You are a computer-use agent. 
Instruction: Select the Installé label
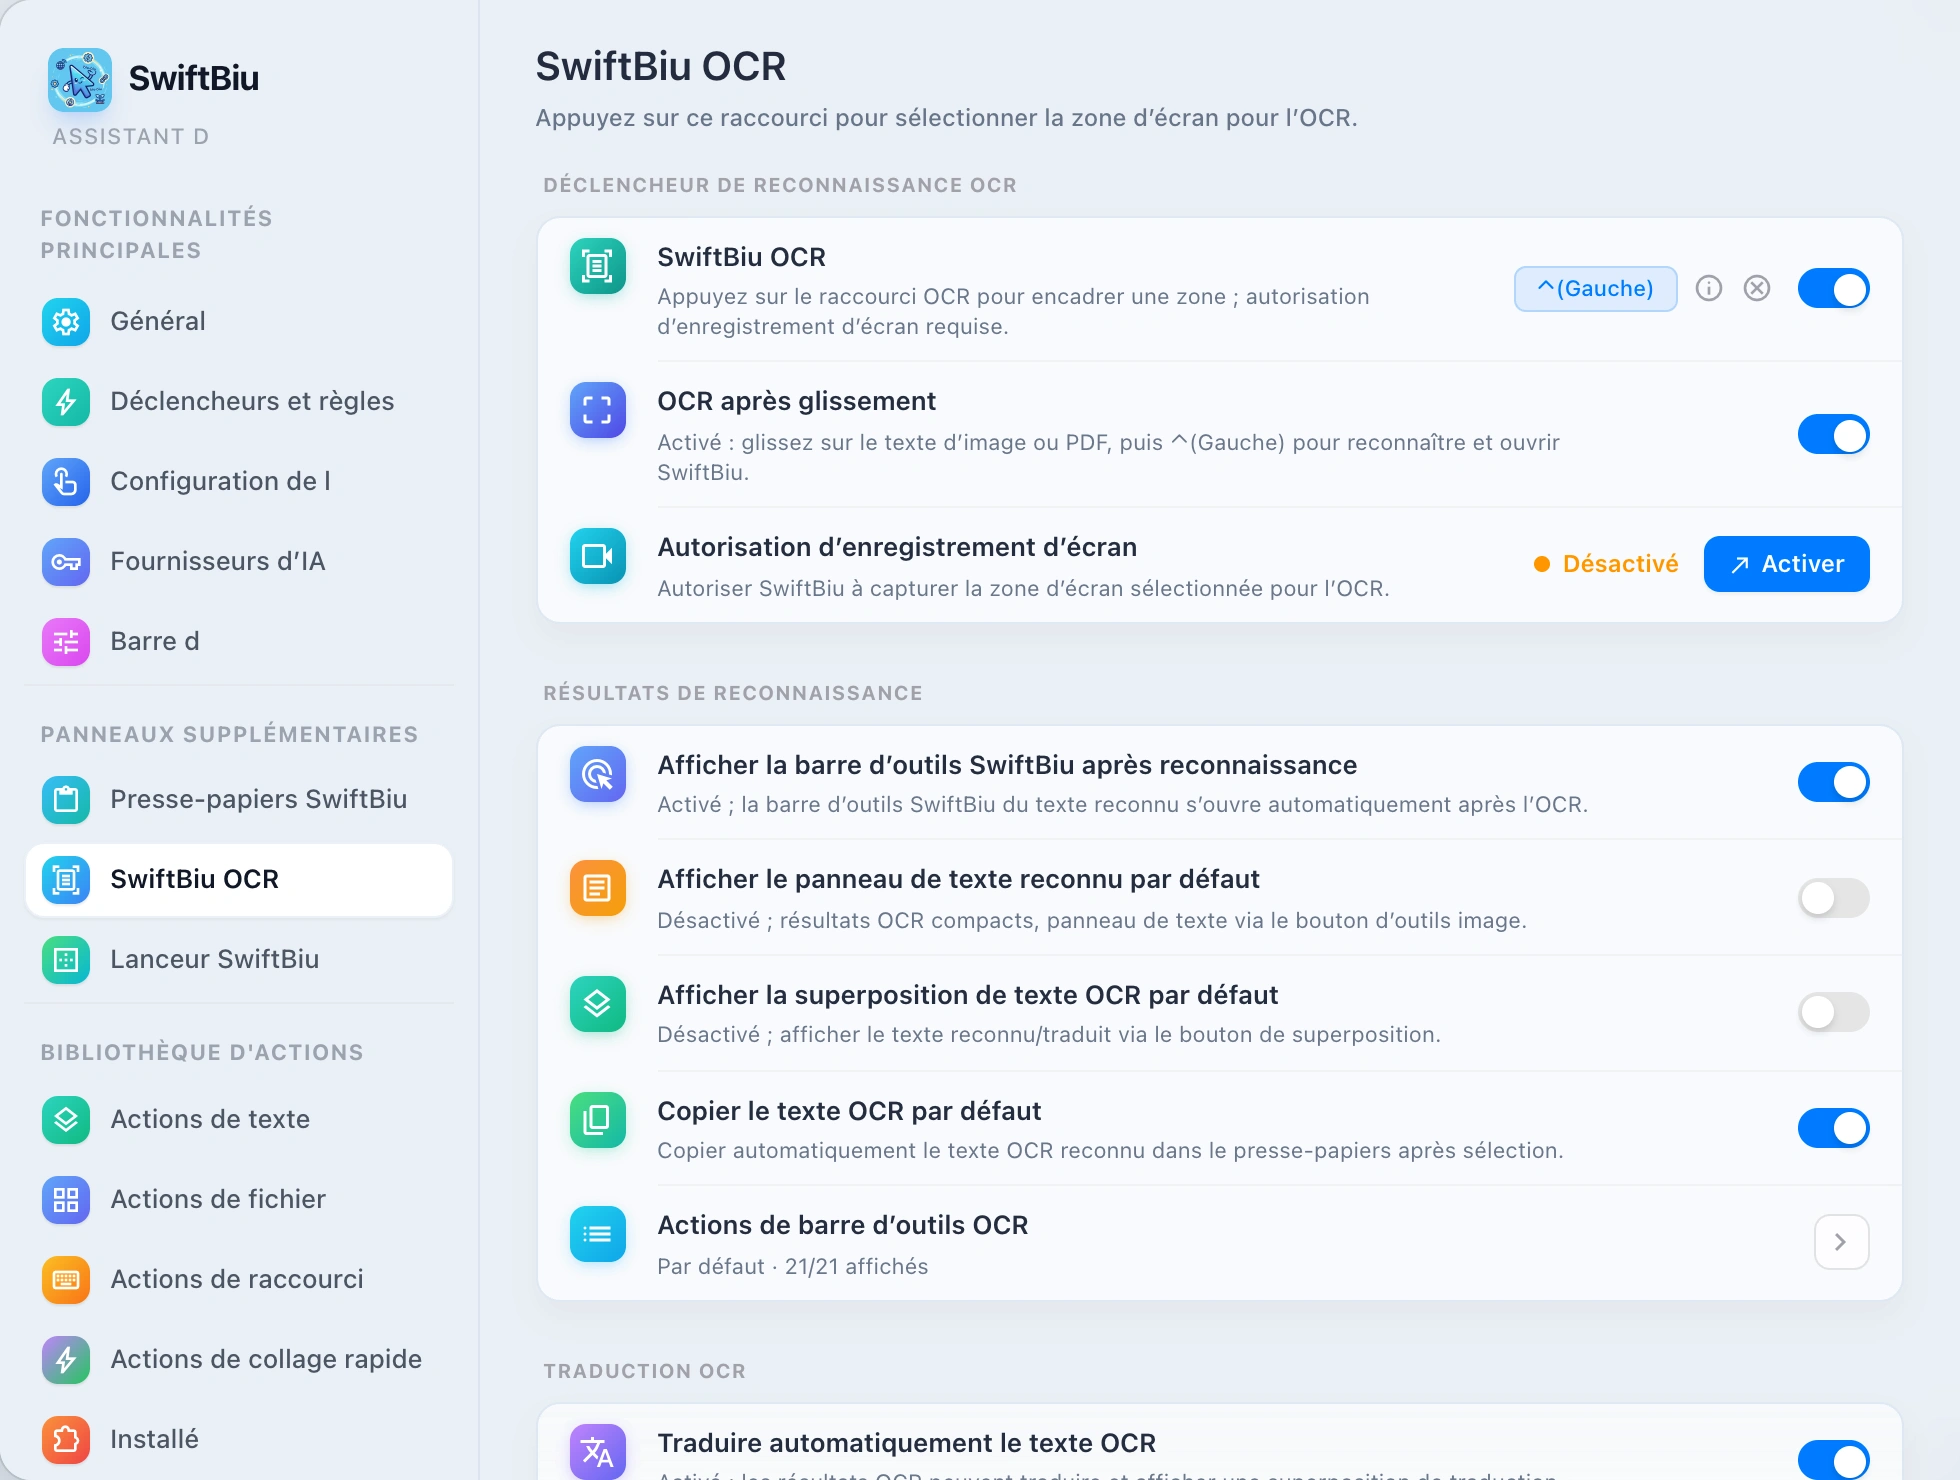tap(154, 1439)
